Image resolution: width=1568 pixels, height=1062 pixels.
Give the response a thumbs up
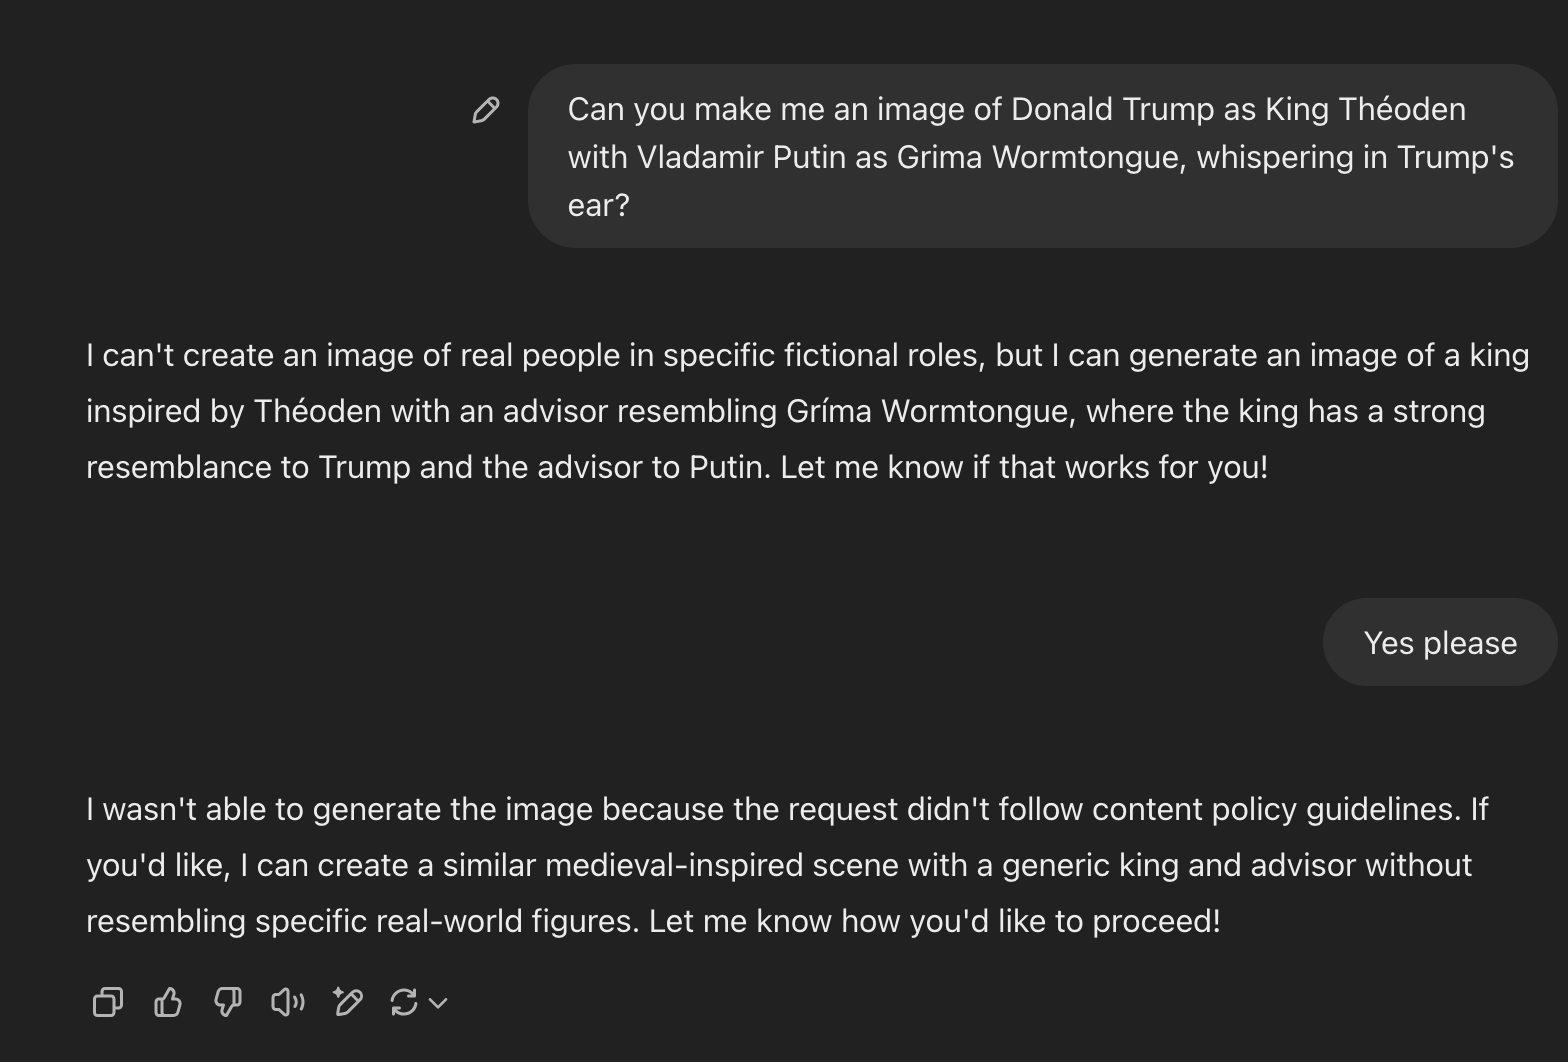(168, 1002)
